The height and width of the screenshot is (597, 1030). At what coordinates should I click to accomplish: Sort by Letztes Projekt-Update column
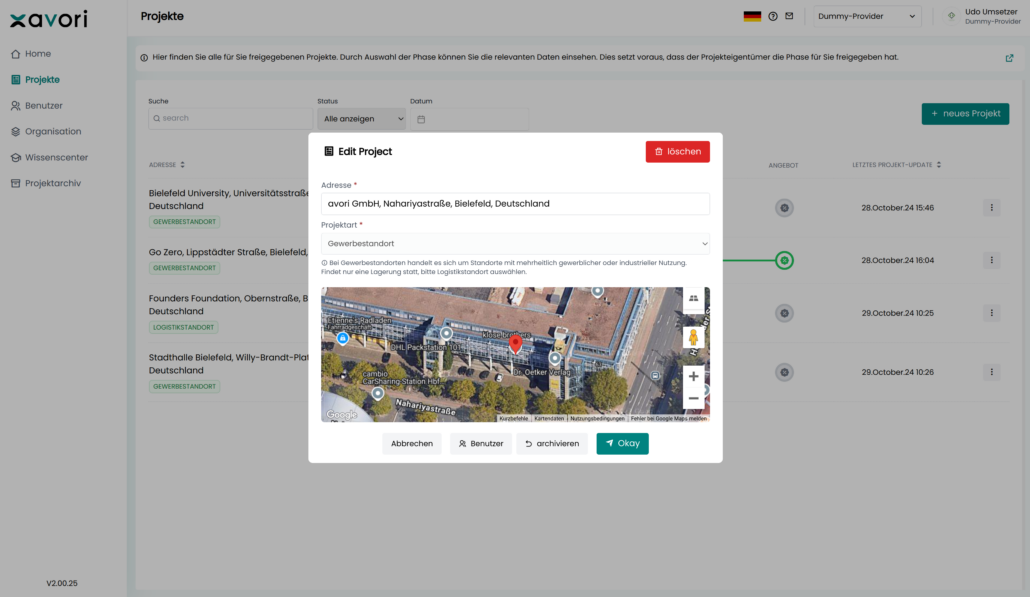896,165
